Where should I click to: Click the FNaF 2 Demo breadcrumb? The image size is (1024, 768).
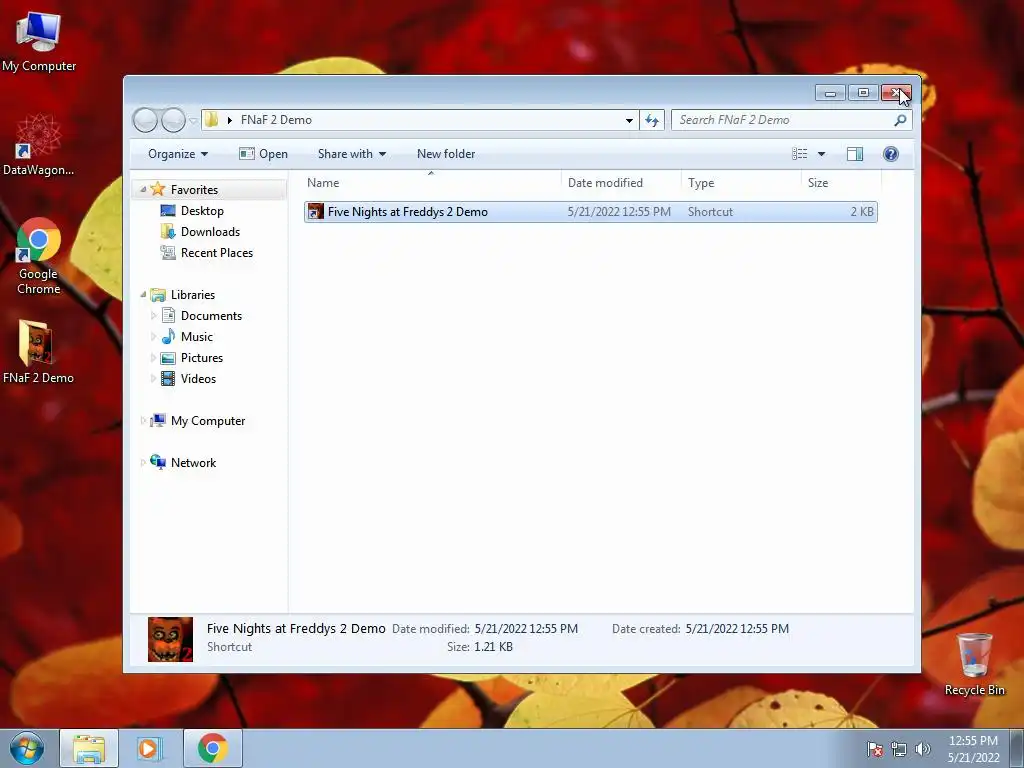click(276, 120)
